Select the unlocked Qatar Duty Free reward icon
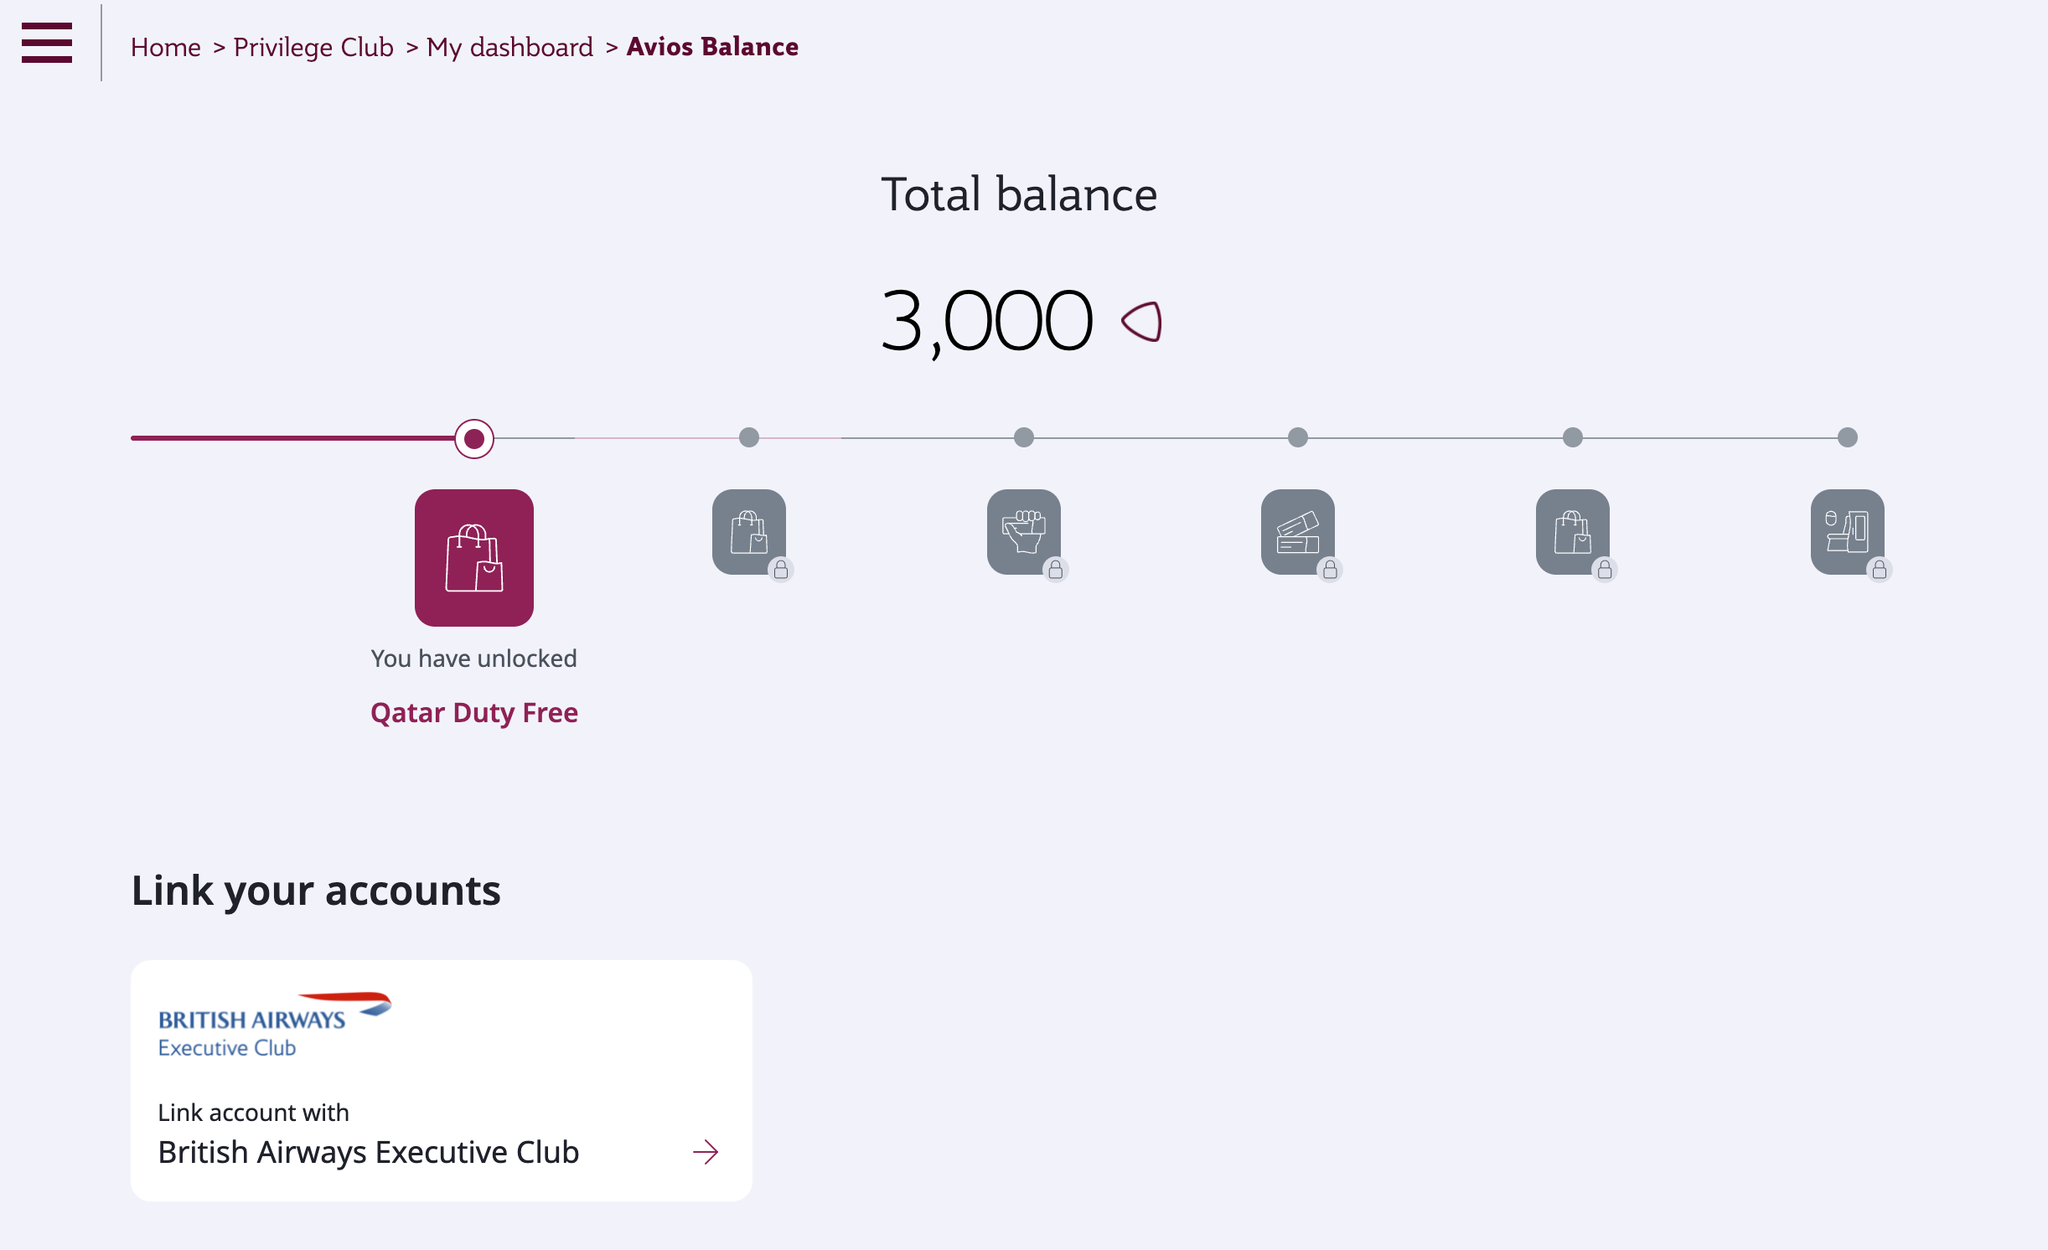This screenshot has height=1250, width=2048. click(x=474, y=558)
